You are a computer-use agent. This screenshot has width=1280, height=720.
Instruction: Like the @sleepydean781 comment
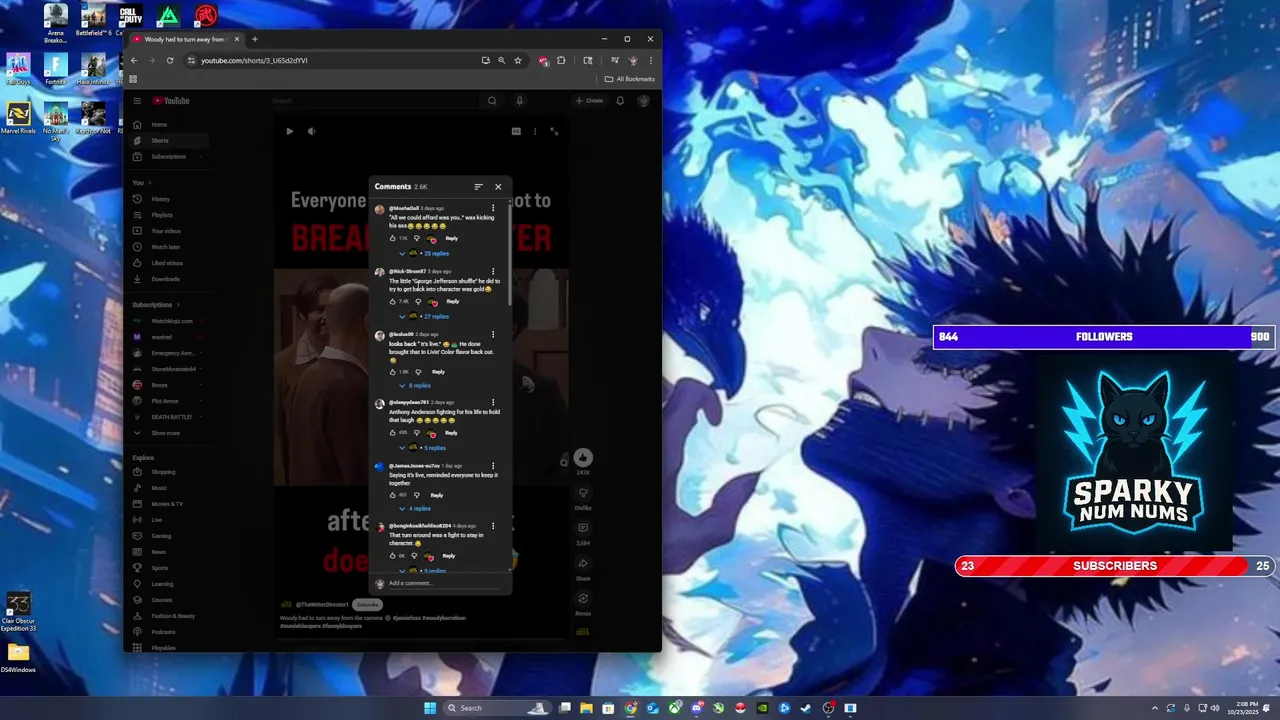[x=393, y=433]
